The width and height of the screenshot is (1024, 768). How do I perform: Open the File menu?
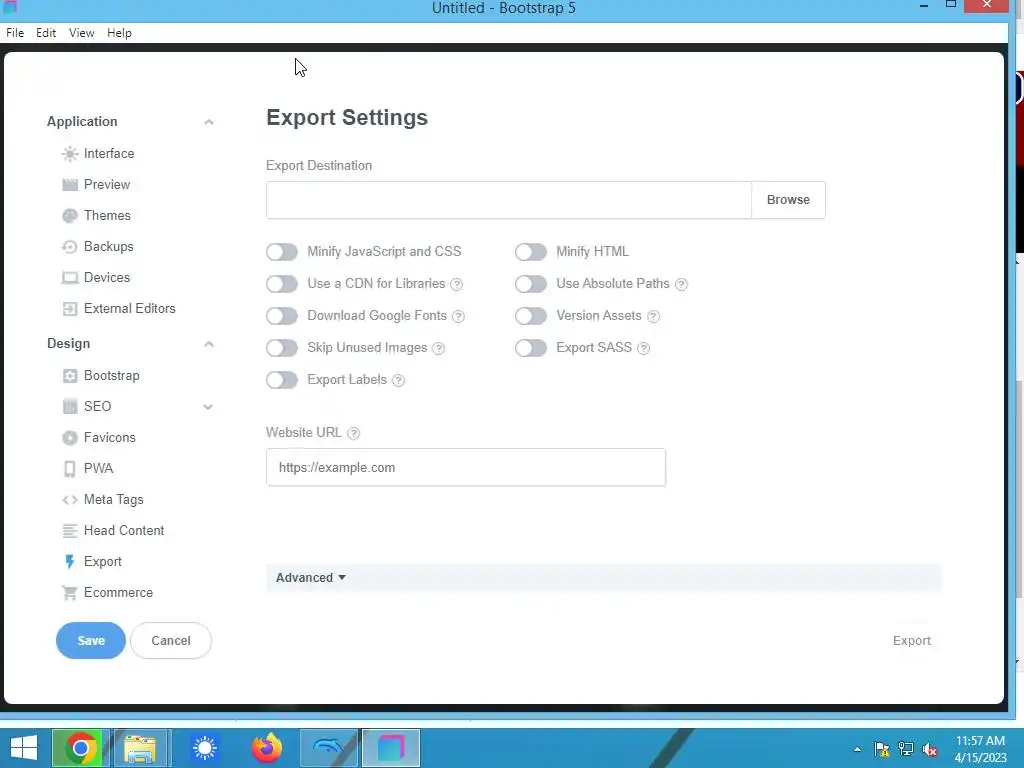[15, 33]
